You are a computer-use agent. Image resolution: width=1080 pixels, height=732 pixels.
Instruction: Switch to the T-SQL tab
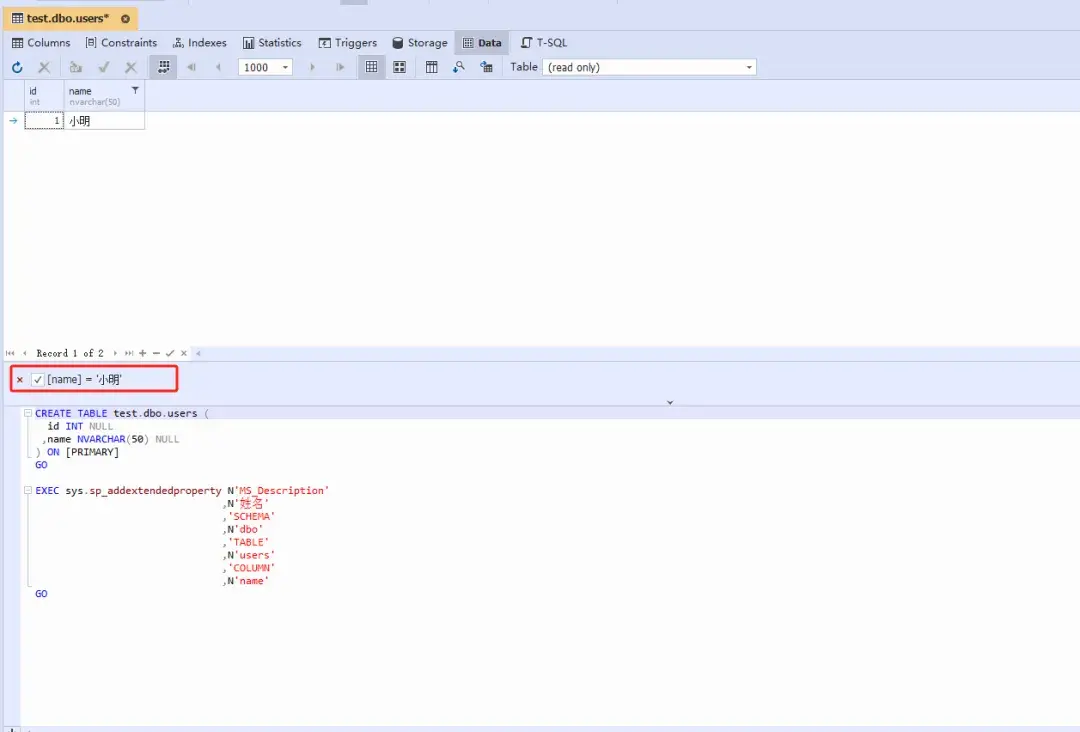coord(544,42)
